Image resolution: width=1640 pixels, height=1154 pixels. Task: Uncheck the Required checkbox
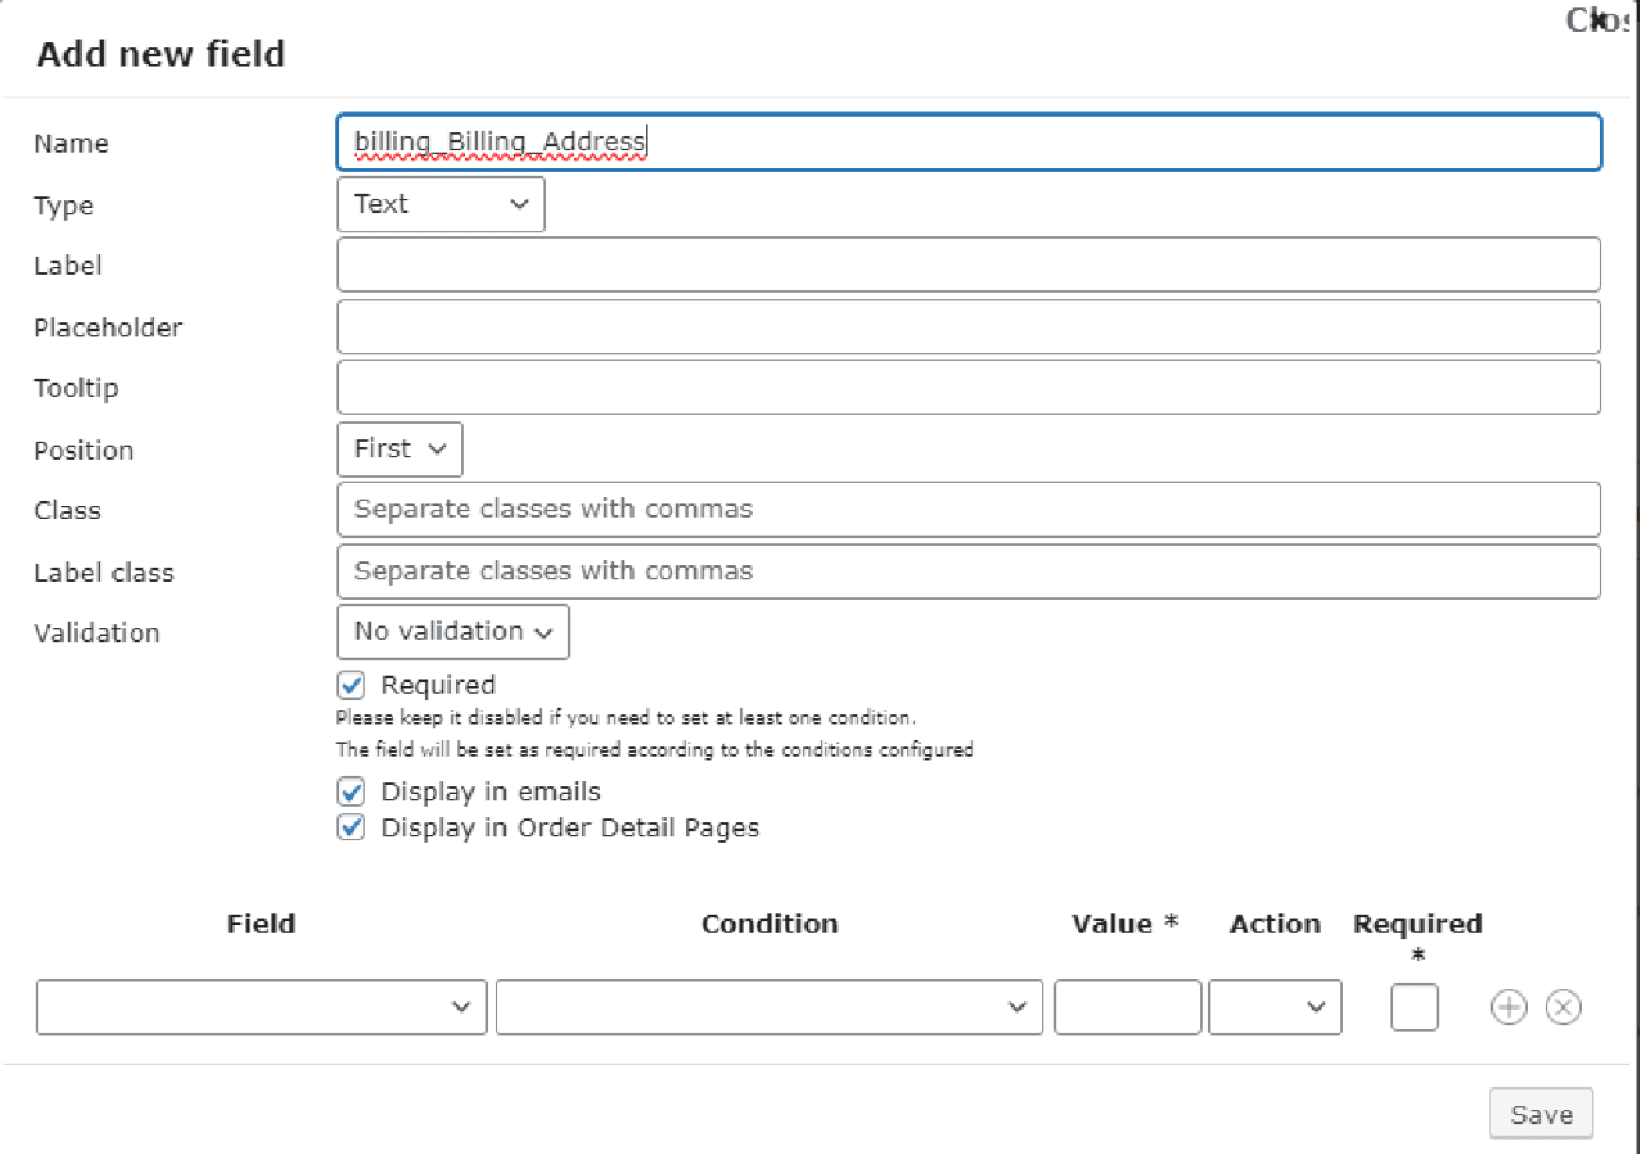(x=350, y=685)
